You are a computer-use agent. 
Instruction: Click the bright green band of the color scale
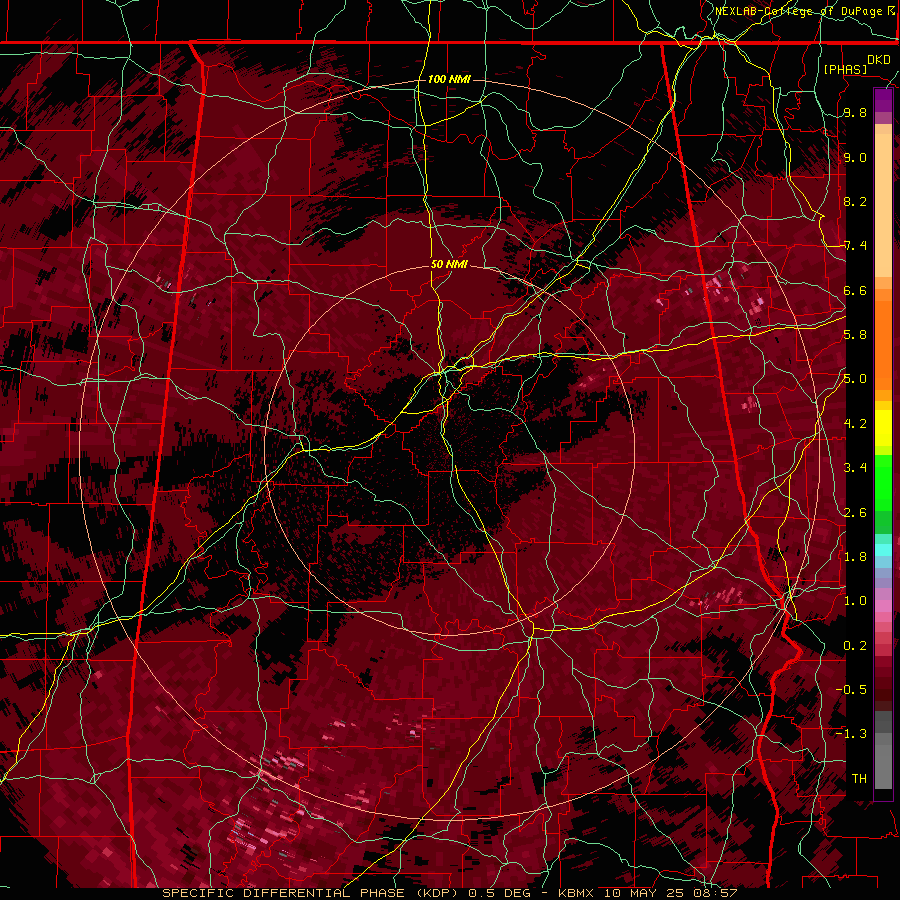(x=883, y=482)
